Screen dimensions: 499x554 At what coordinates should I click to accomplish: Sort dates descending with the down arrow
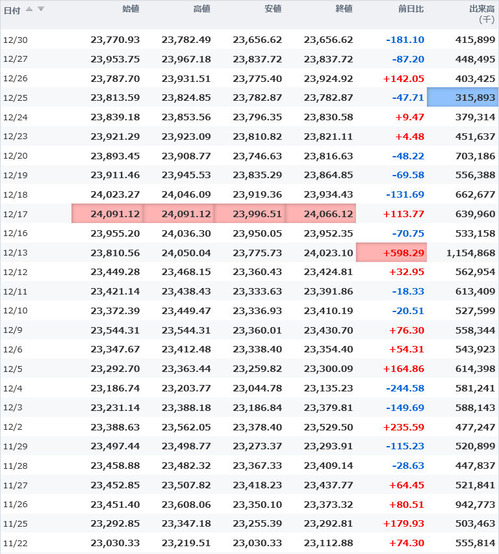click(x=41, y=9)
